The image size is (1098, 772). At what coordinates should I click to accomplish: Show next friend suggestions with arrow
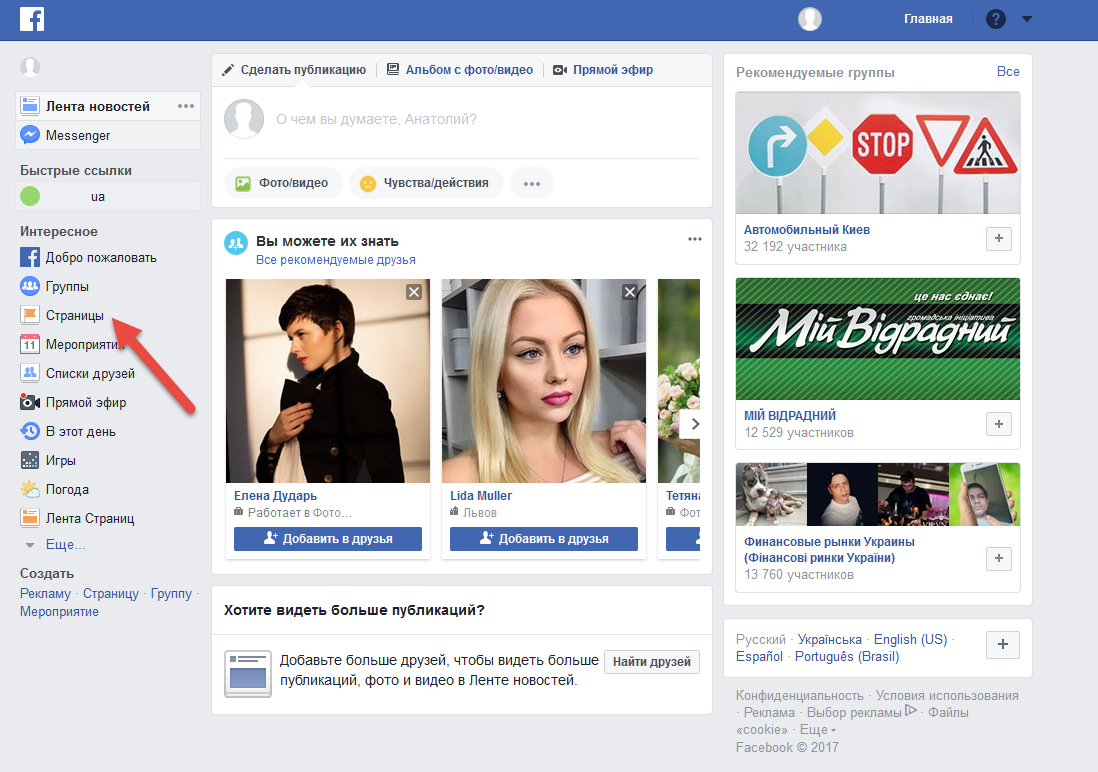(691, 424)
